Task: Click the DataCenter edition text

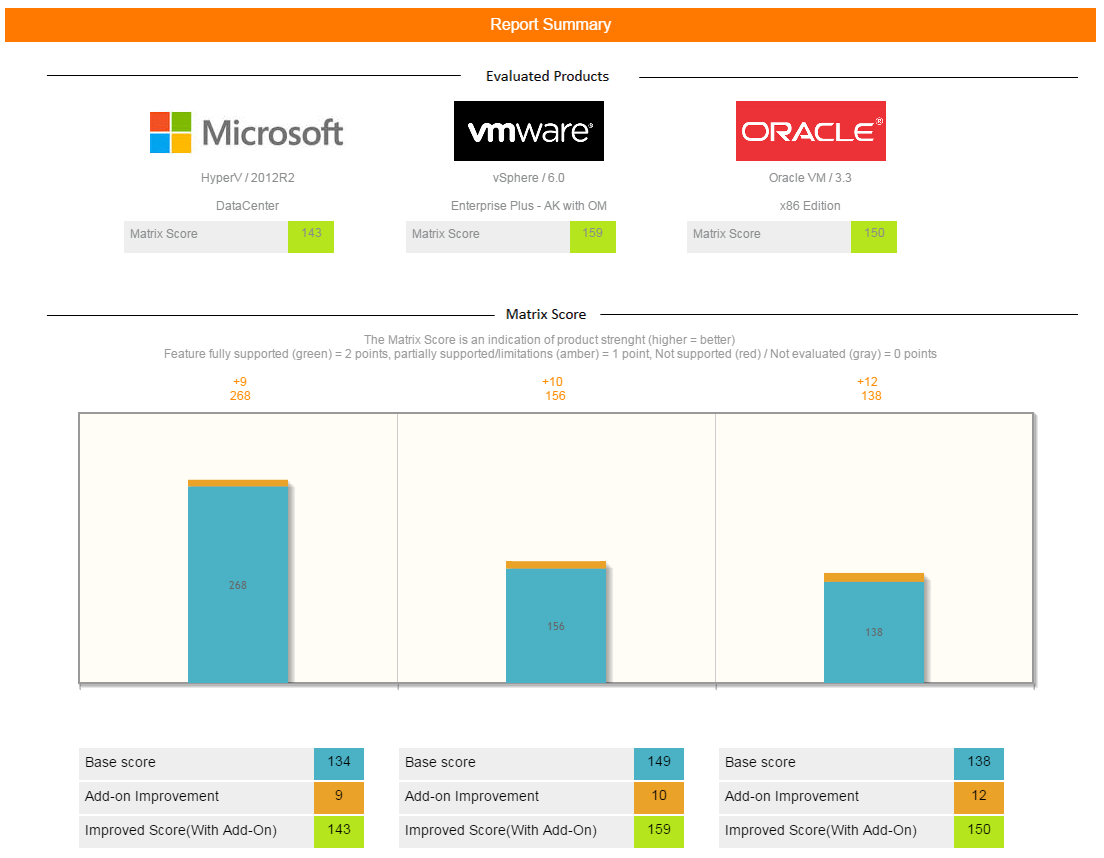Action: pyautogui.click(x=247, y=206)
